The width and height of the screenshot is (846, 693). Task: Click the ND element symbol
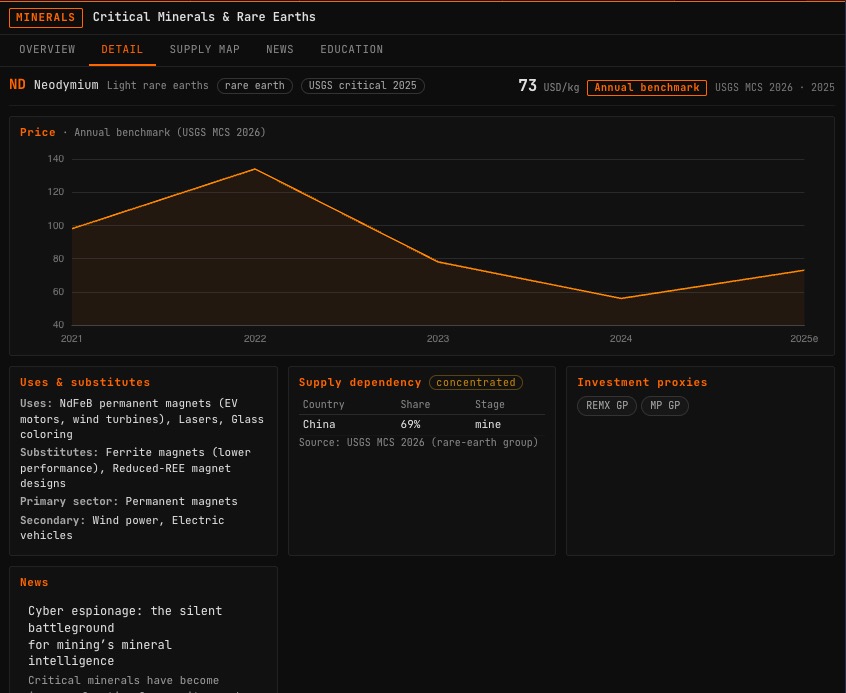17,85
